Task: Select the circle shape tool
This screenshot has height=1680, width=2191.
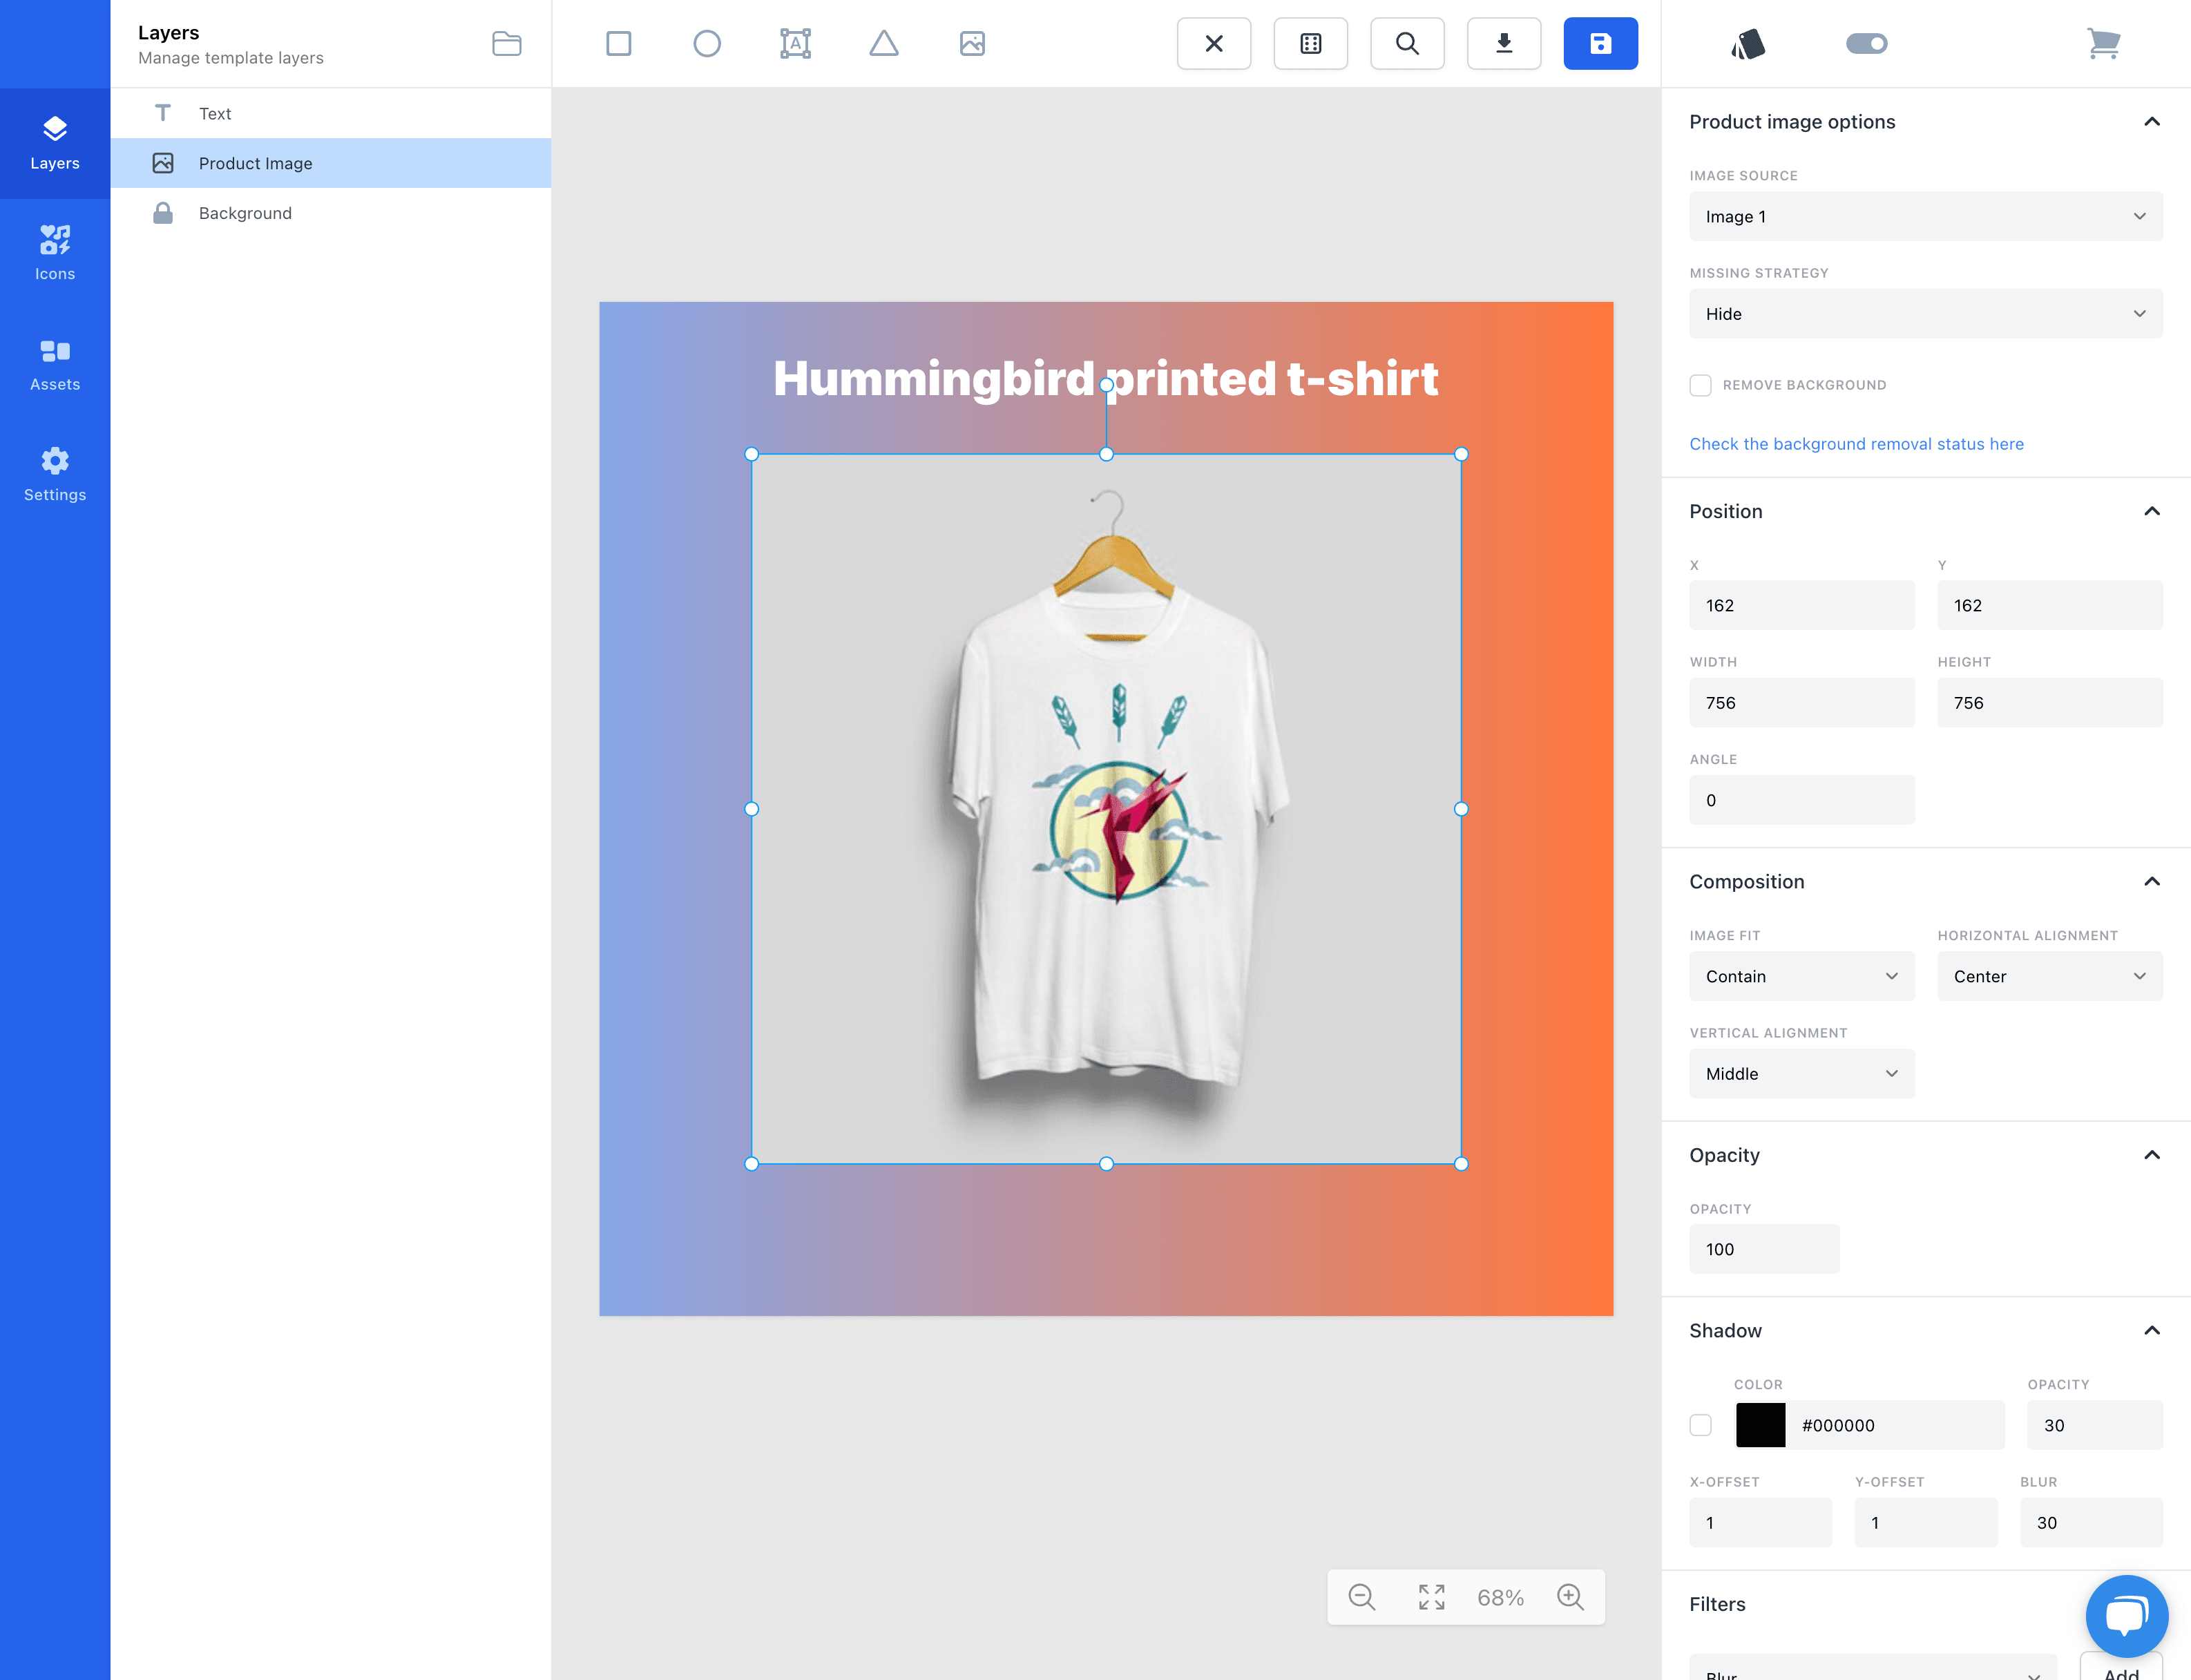Action: tap(706, 43)
